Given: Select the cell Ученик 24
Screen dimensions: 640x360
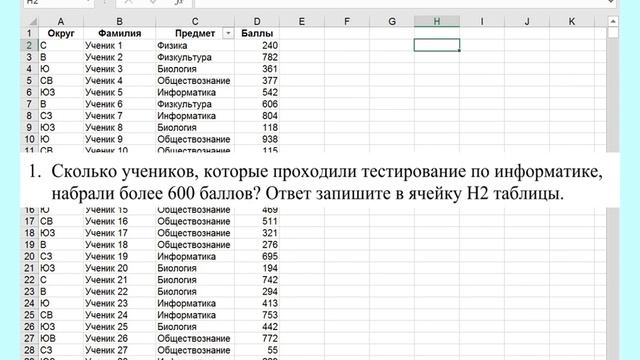Looking at the screenshot, I should tap(120, 315).
